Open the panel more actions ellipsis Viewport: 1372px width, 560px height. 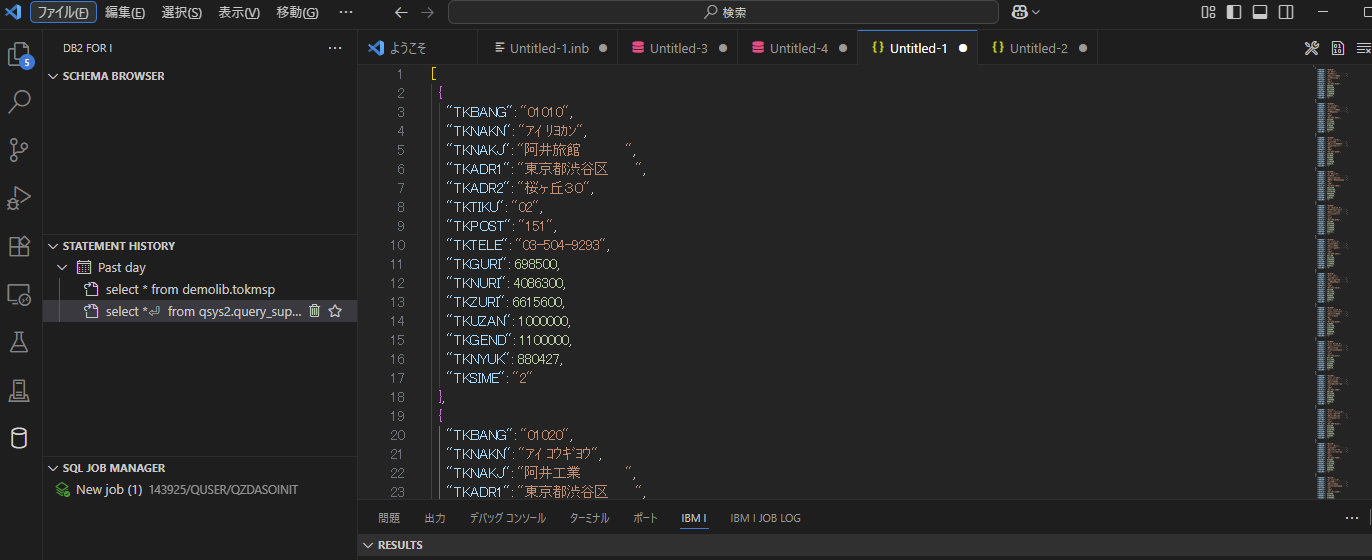(x=1352, y=518)
